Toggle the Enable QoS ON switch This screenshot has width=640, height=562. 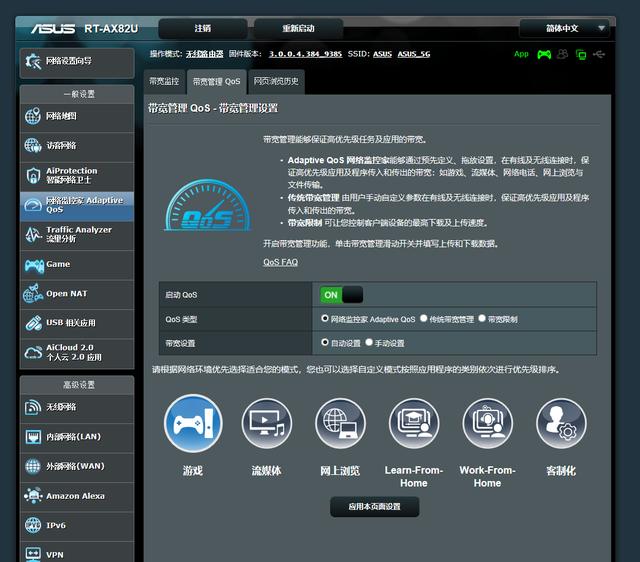pos(342,295)
